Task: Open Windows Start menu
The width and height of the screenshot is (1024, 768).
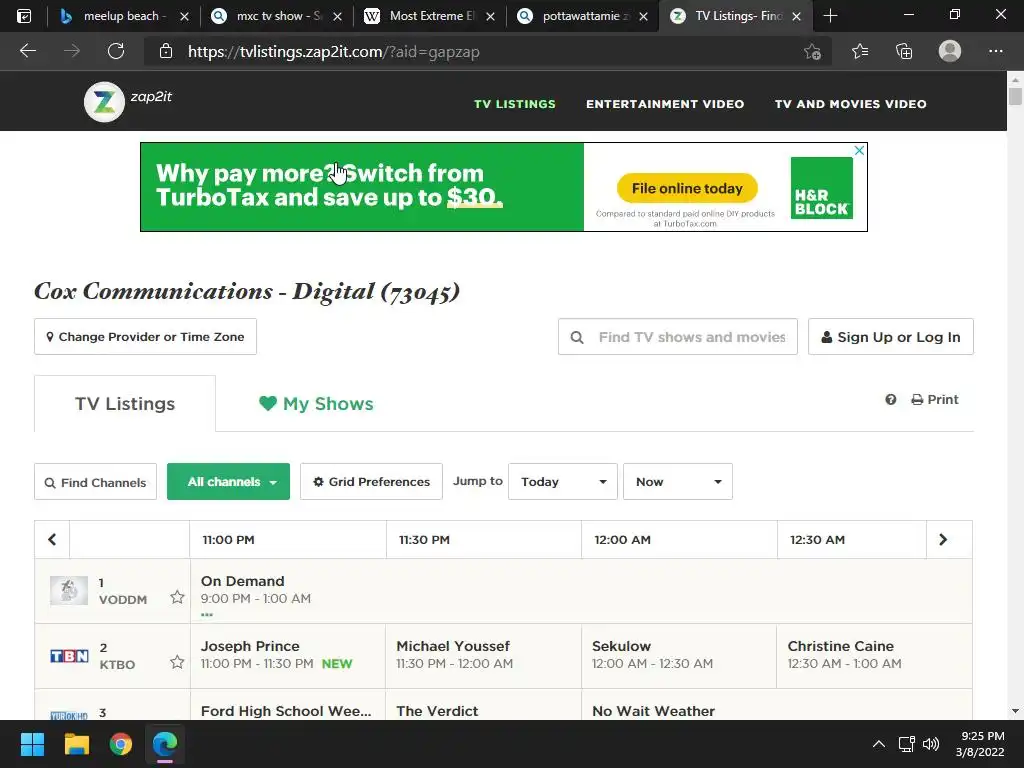Action: (32, 744)
